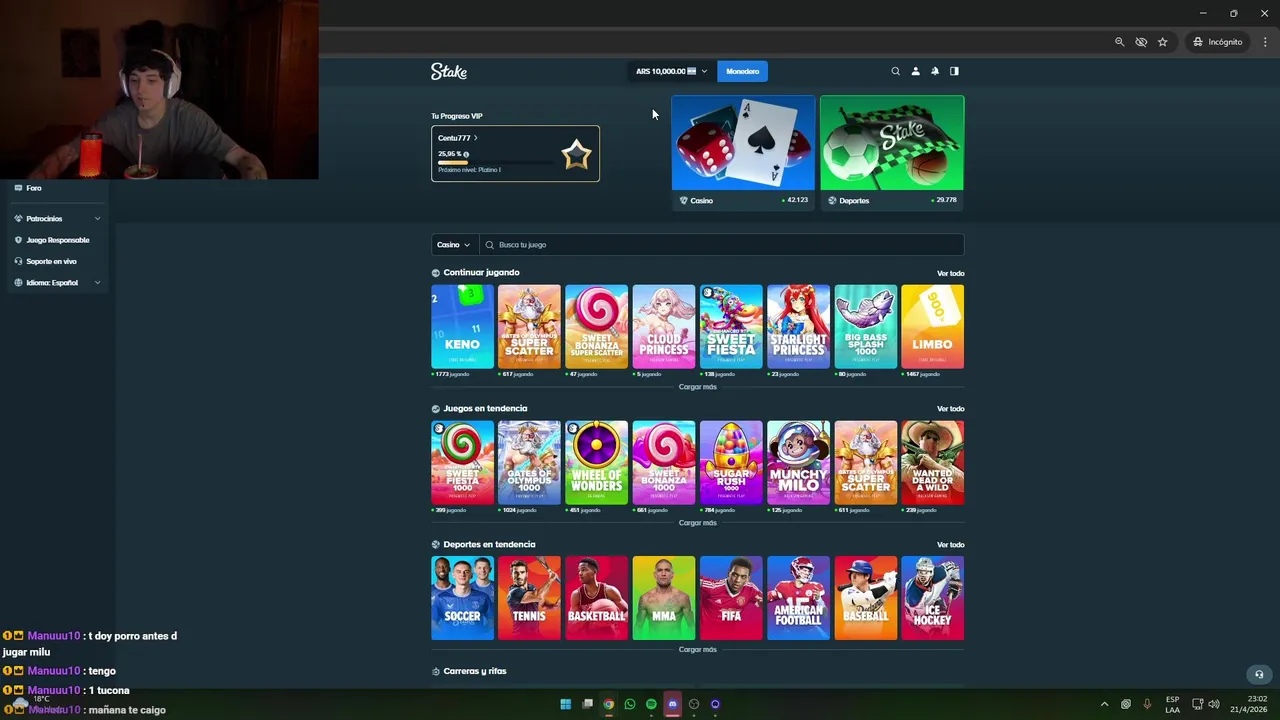This screenshot has width=1280, height=720.
Task: Open the Deportes card
Action: (x=892, y=152)
